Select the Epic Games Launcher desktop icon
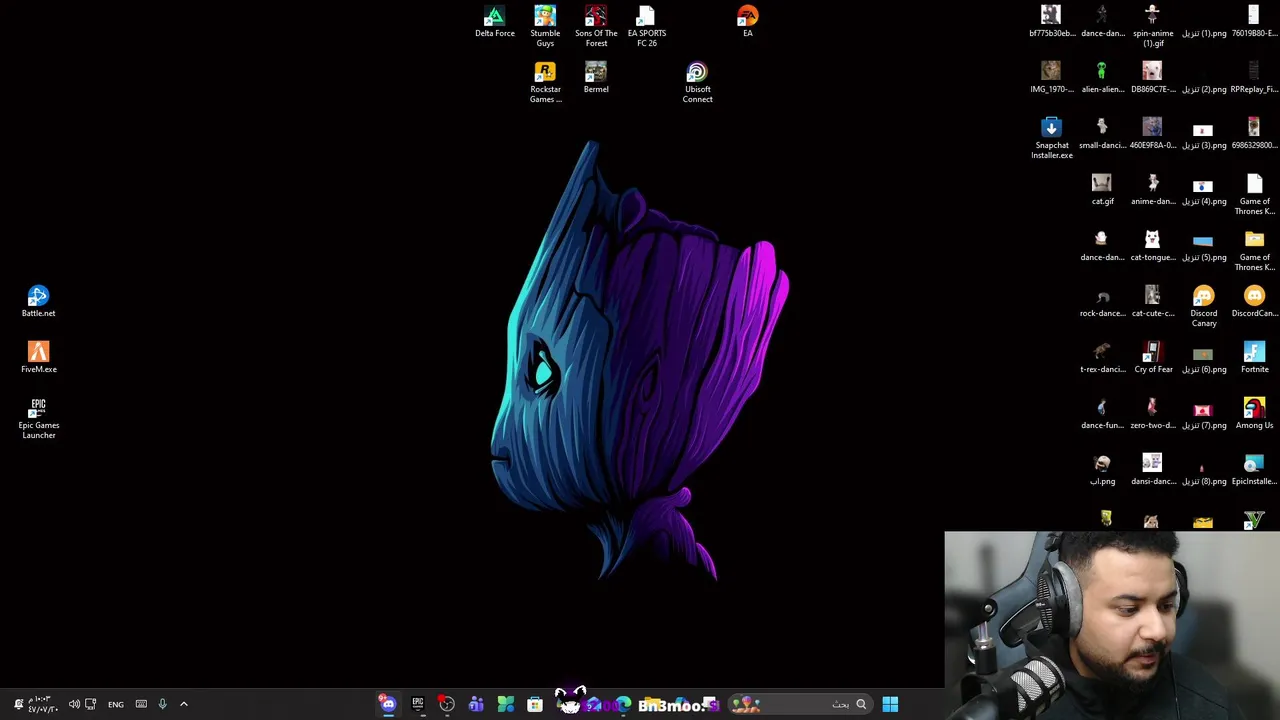This screenshot has height=720, width=1280. click(38, 419)
